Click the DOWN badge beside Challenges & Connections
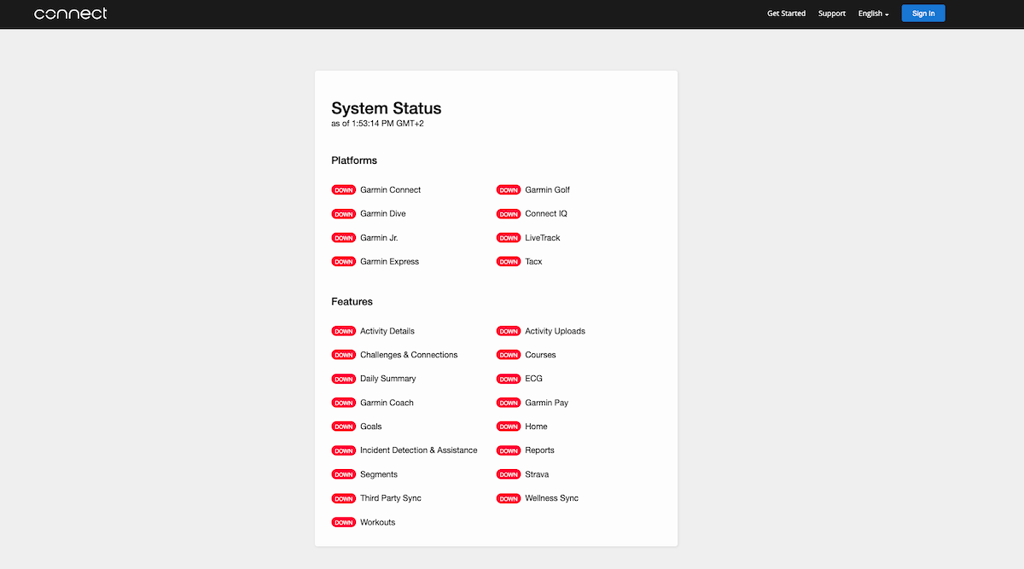This screenshot has height=569, width=1024. [x=344, y=355]
